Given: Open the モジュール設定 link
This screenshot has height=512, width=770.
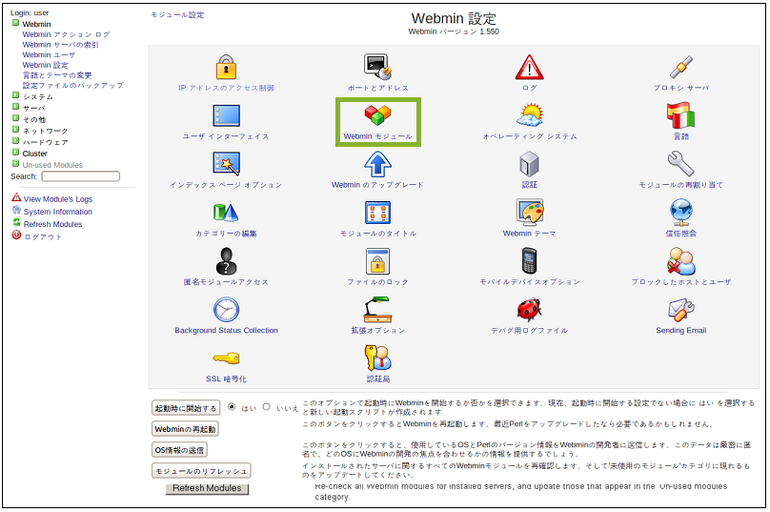Looking at the screenshot, I should [177, 15].
